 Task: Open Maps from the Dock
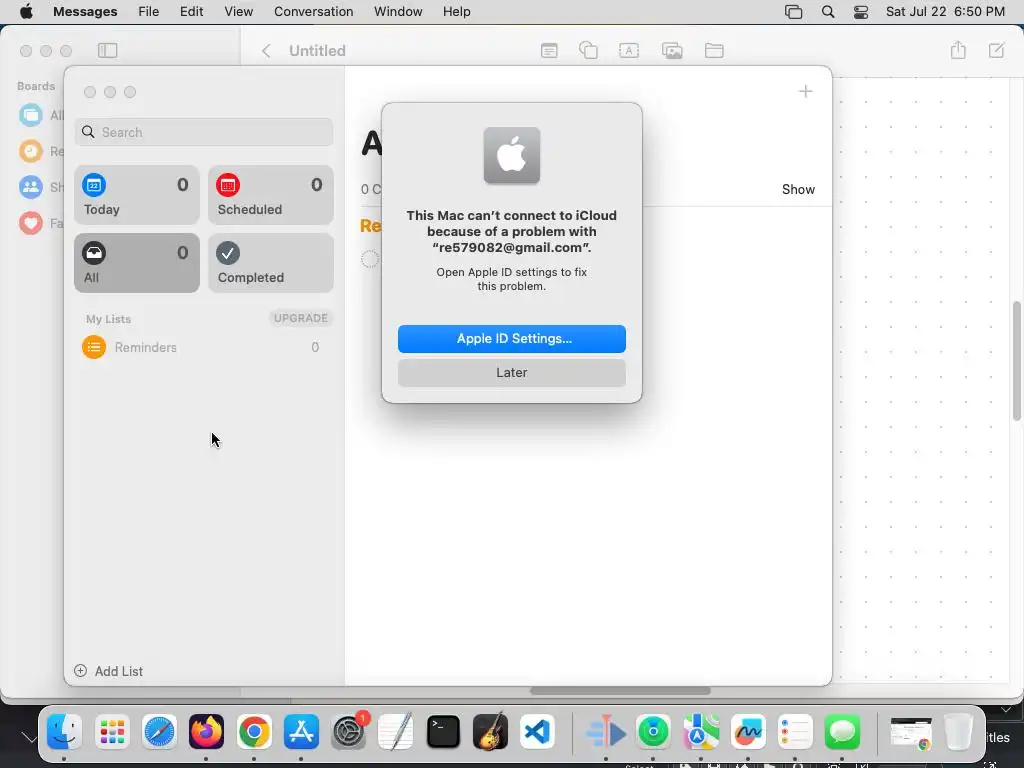click(701, 731)
